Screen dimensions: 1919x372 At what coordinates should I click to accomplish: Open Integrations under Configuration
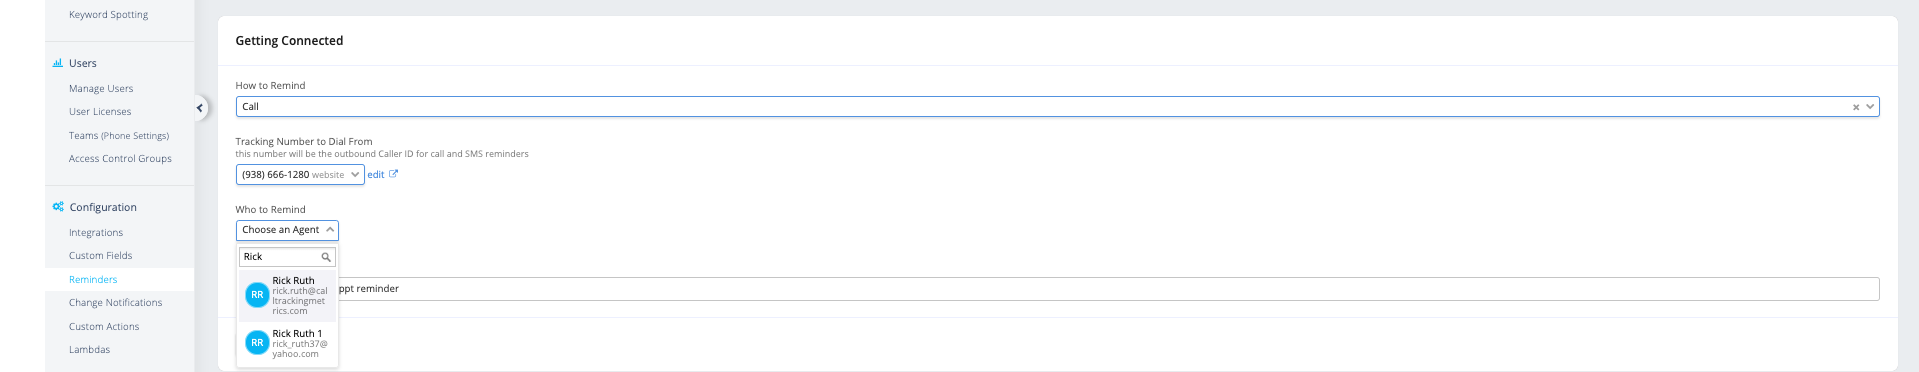[x=96, y=233]
